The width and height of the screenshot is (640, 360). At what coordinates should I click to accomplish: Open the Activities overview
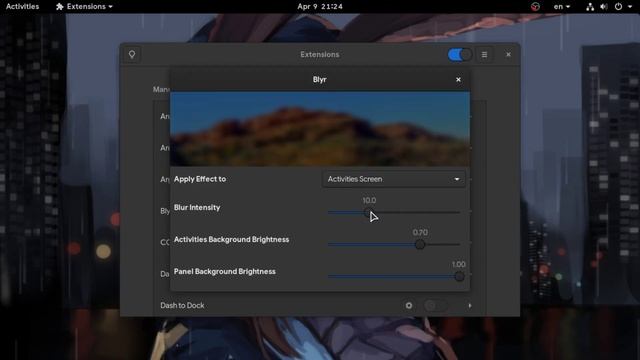point(22,7)
